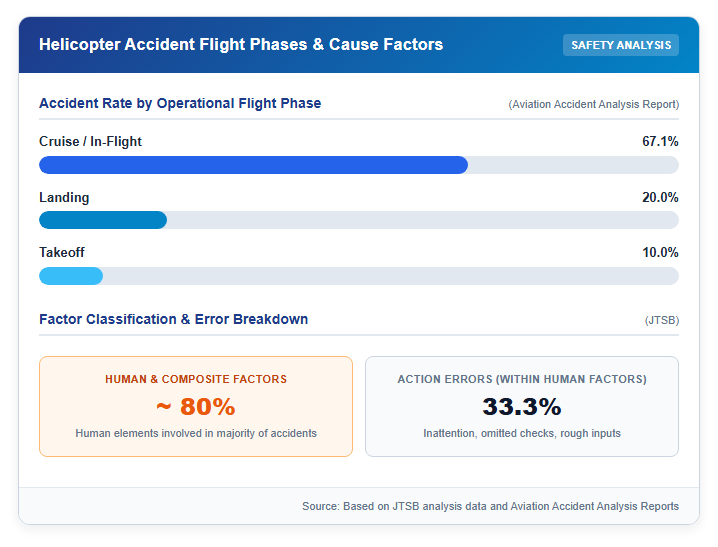
Task: Click the Accident Rate by Operational Flight Phase heading
Action: pos(180,103)
